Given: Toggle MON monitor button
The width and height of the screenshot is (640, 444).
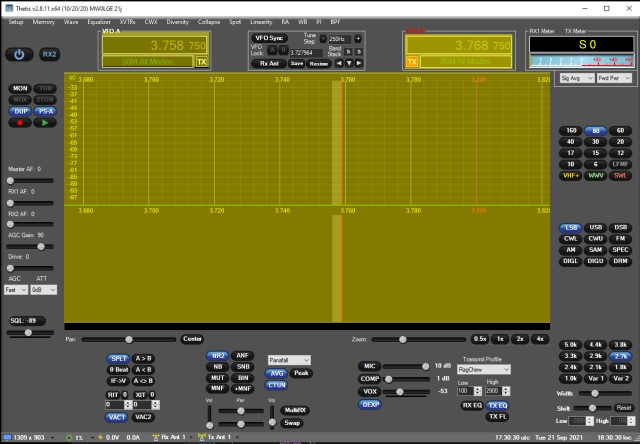Looking at the screenshot, I should [20, 88].
